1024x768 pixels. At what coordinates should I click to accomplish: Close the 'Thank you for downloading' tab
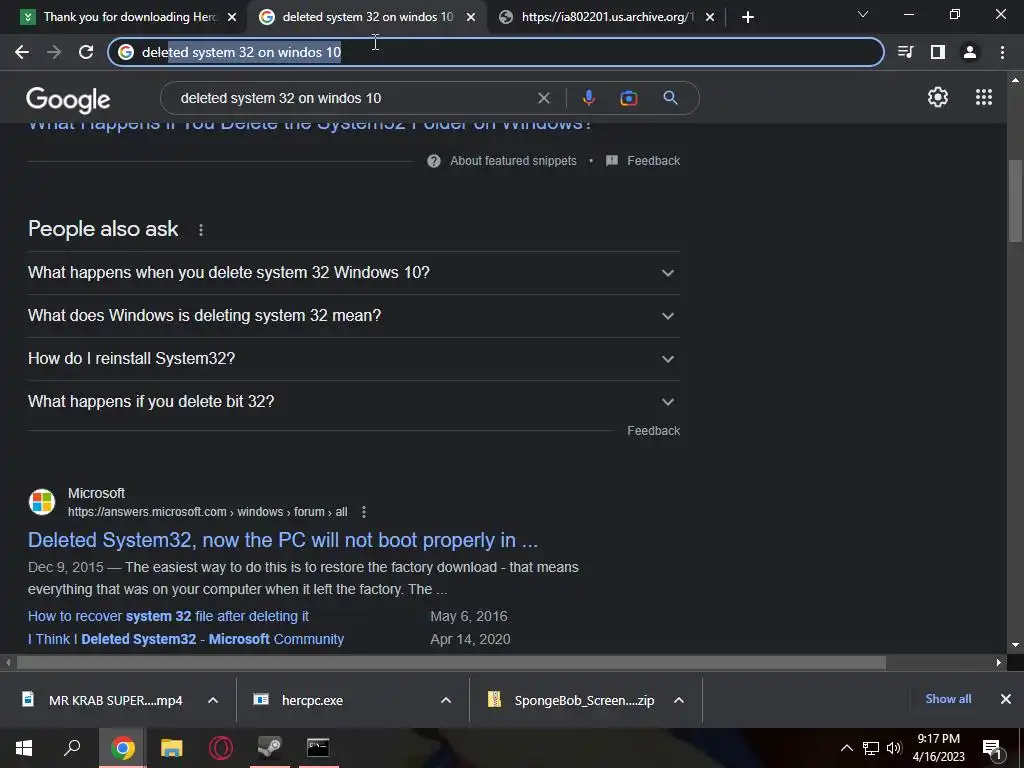pyautogui.click(x=232, y=17)
